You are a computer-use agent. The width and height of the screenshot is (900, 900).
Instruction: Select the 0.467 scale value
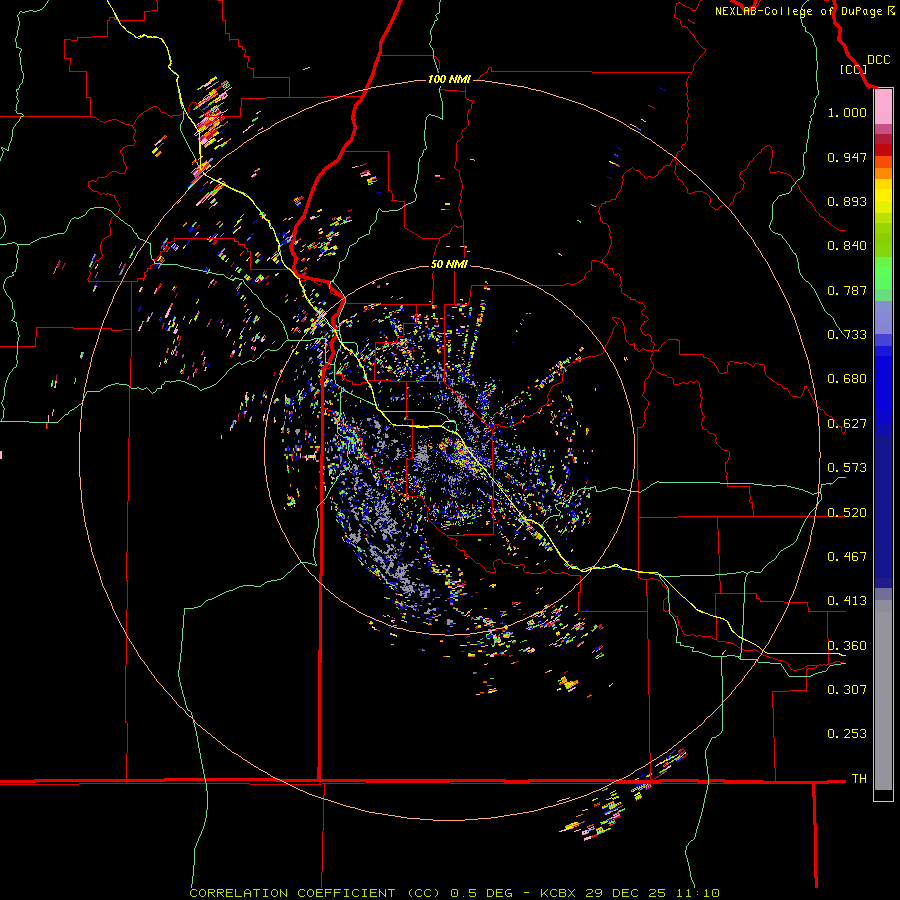(x=847, y=557)
